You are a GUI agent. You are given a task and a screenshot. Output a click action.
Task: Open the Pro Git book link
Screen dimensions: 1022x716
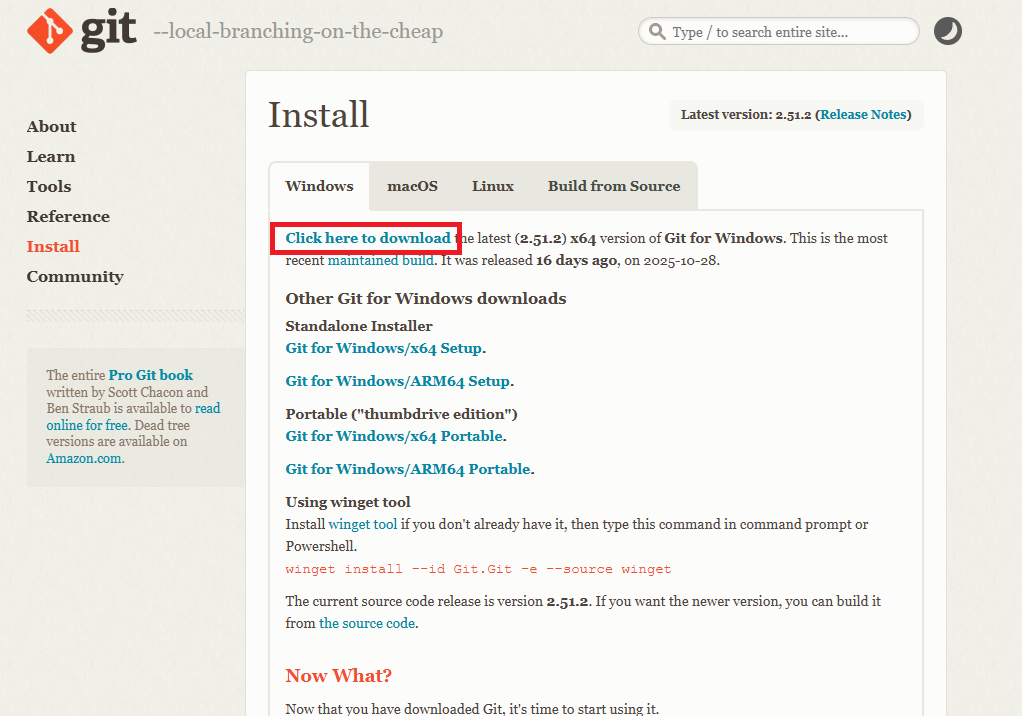[150, 375]
